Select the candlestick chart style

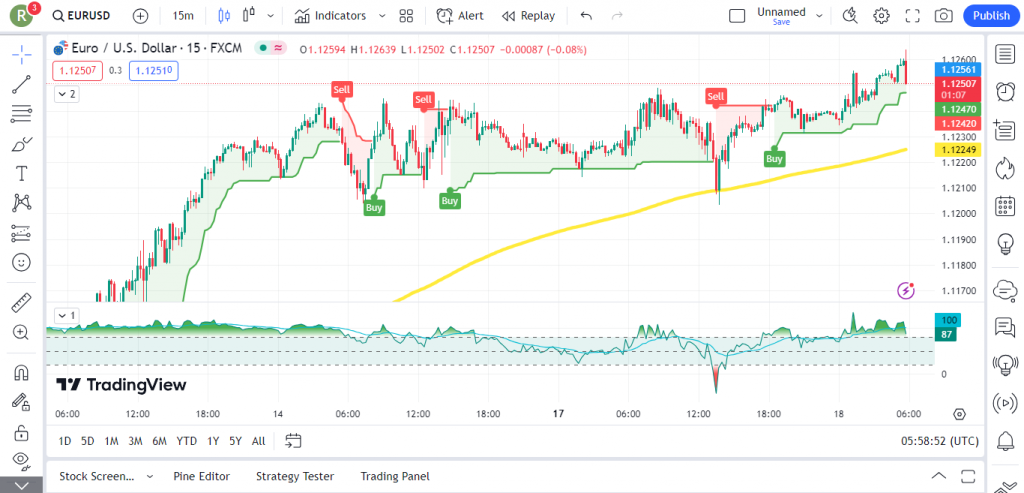(225, 16)
